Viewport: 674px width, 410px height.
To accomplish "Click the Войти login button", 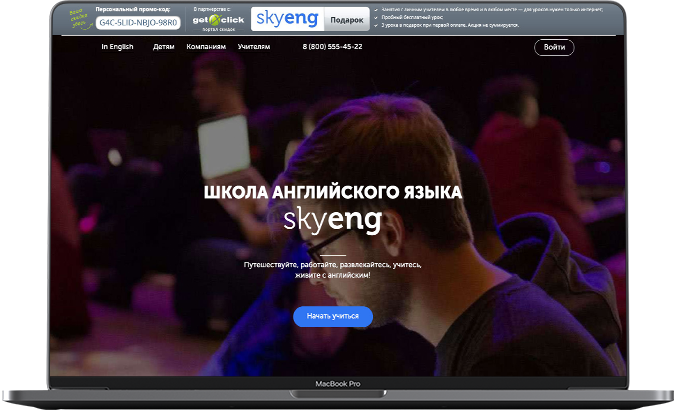I will click(554, 47).
